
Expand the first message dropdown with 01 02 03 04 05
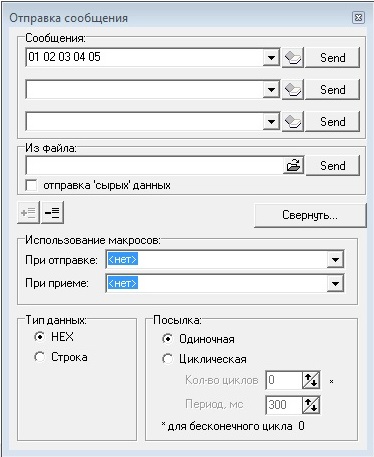coord(271,58)
